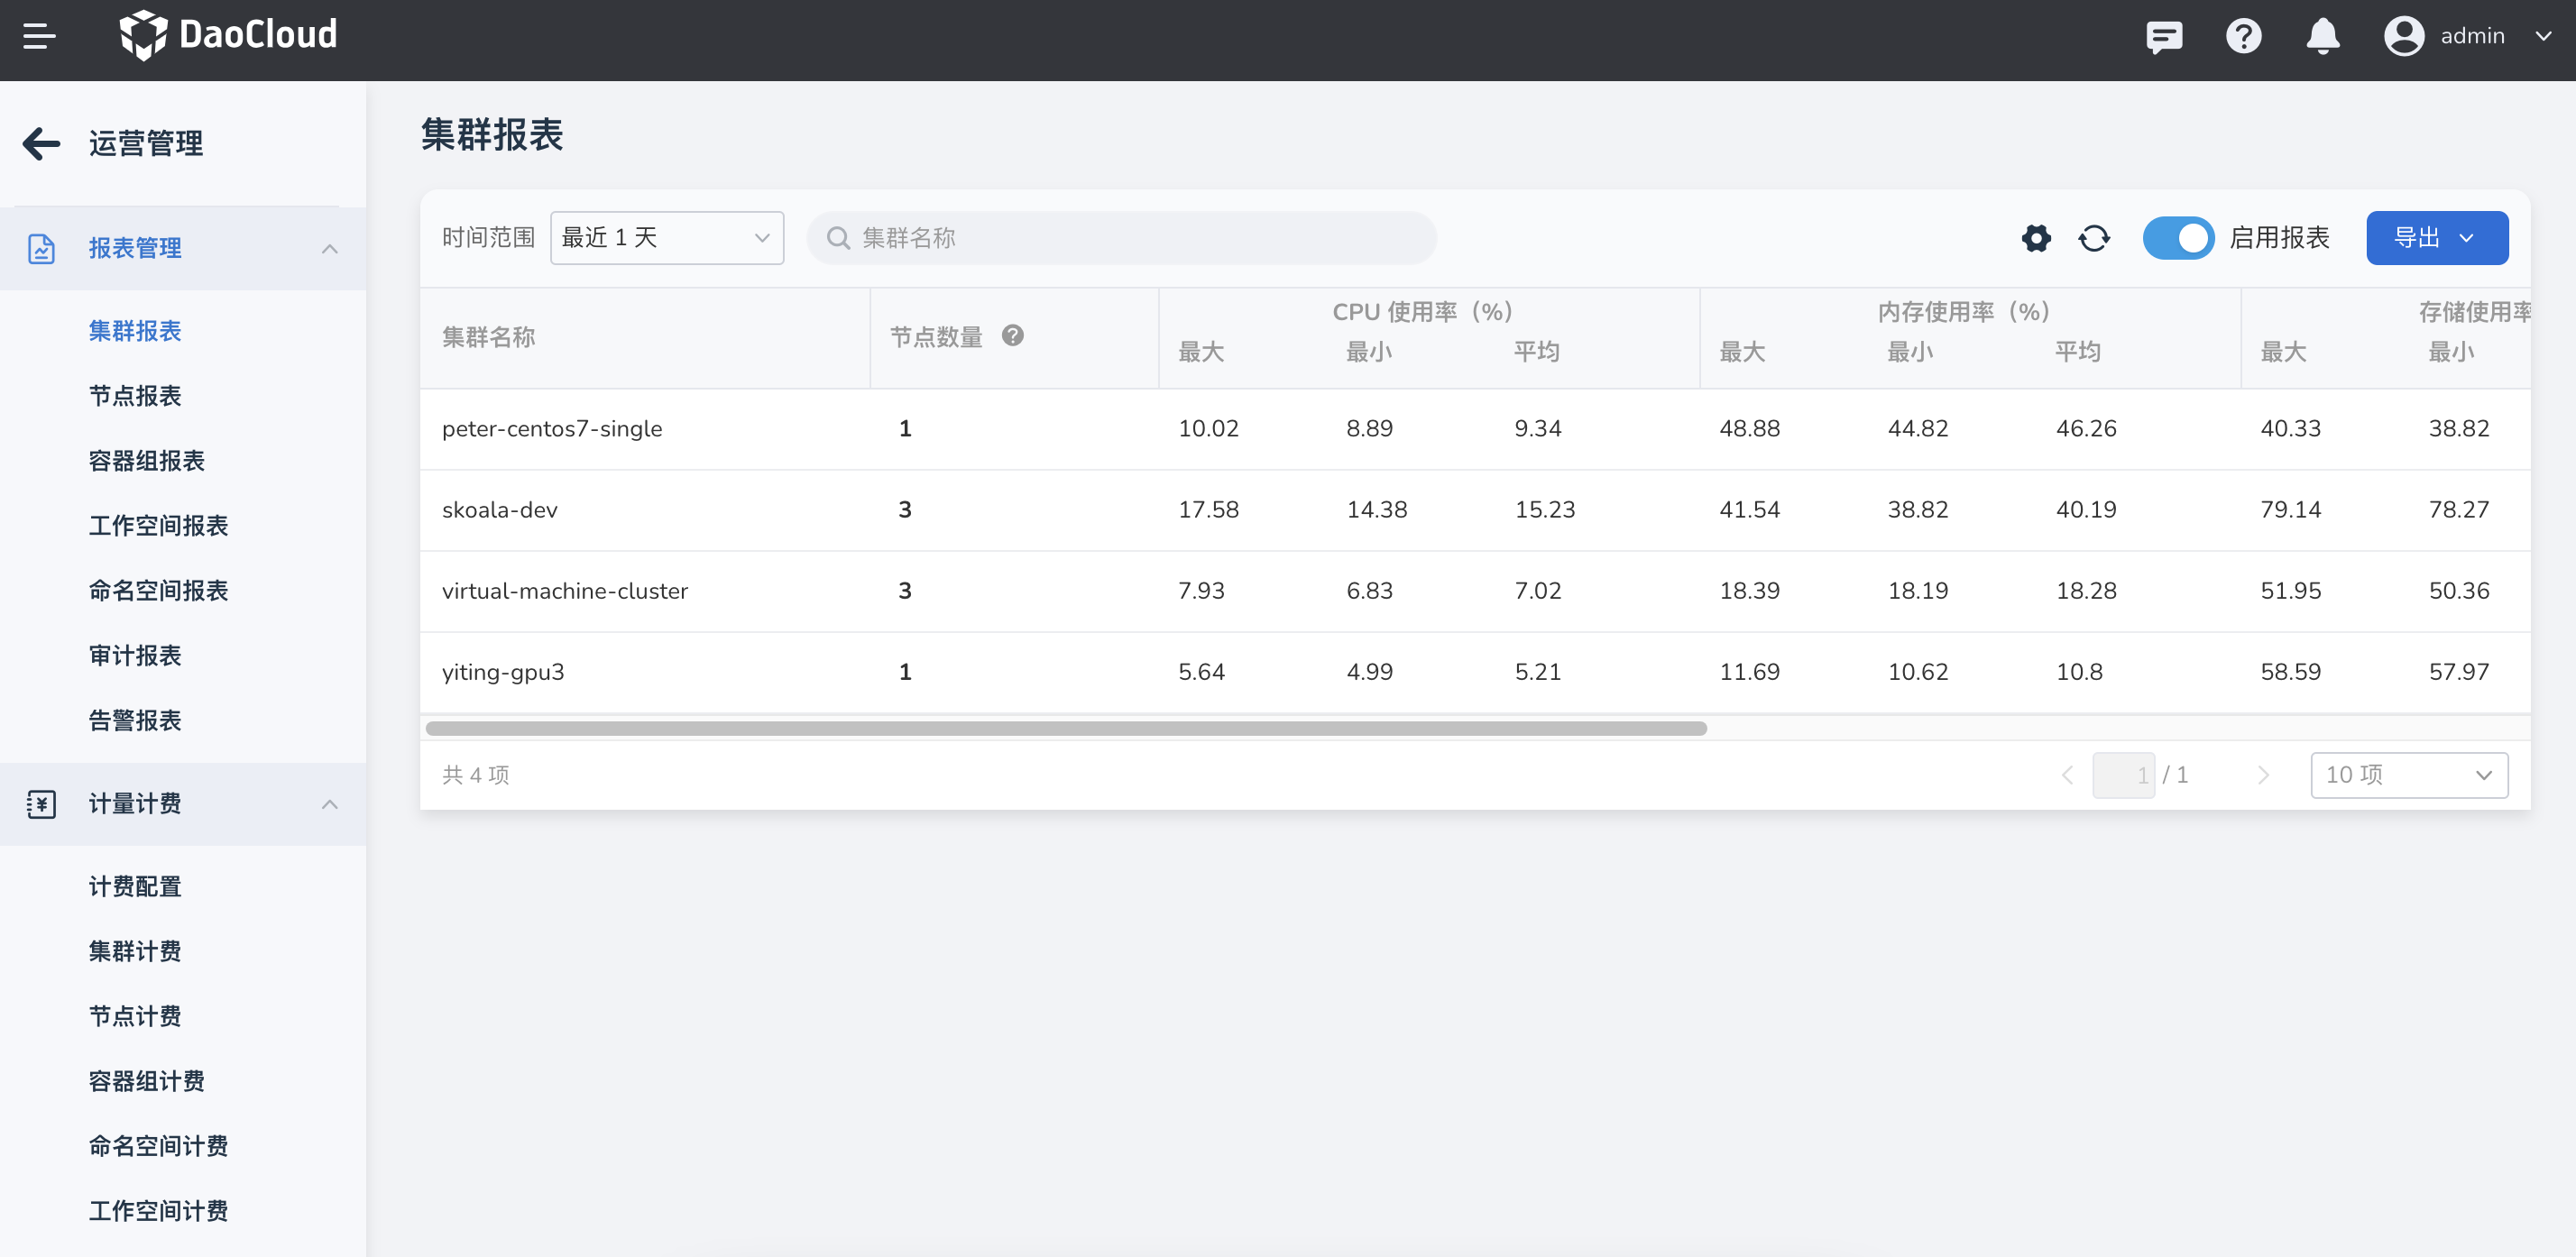Toggle the 启用报表 switch
Image resolution: width=2576 pixels, height=1257 pixels.
2178,238
